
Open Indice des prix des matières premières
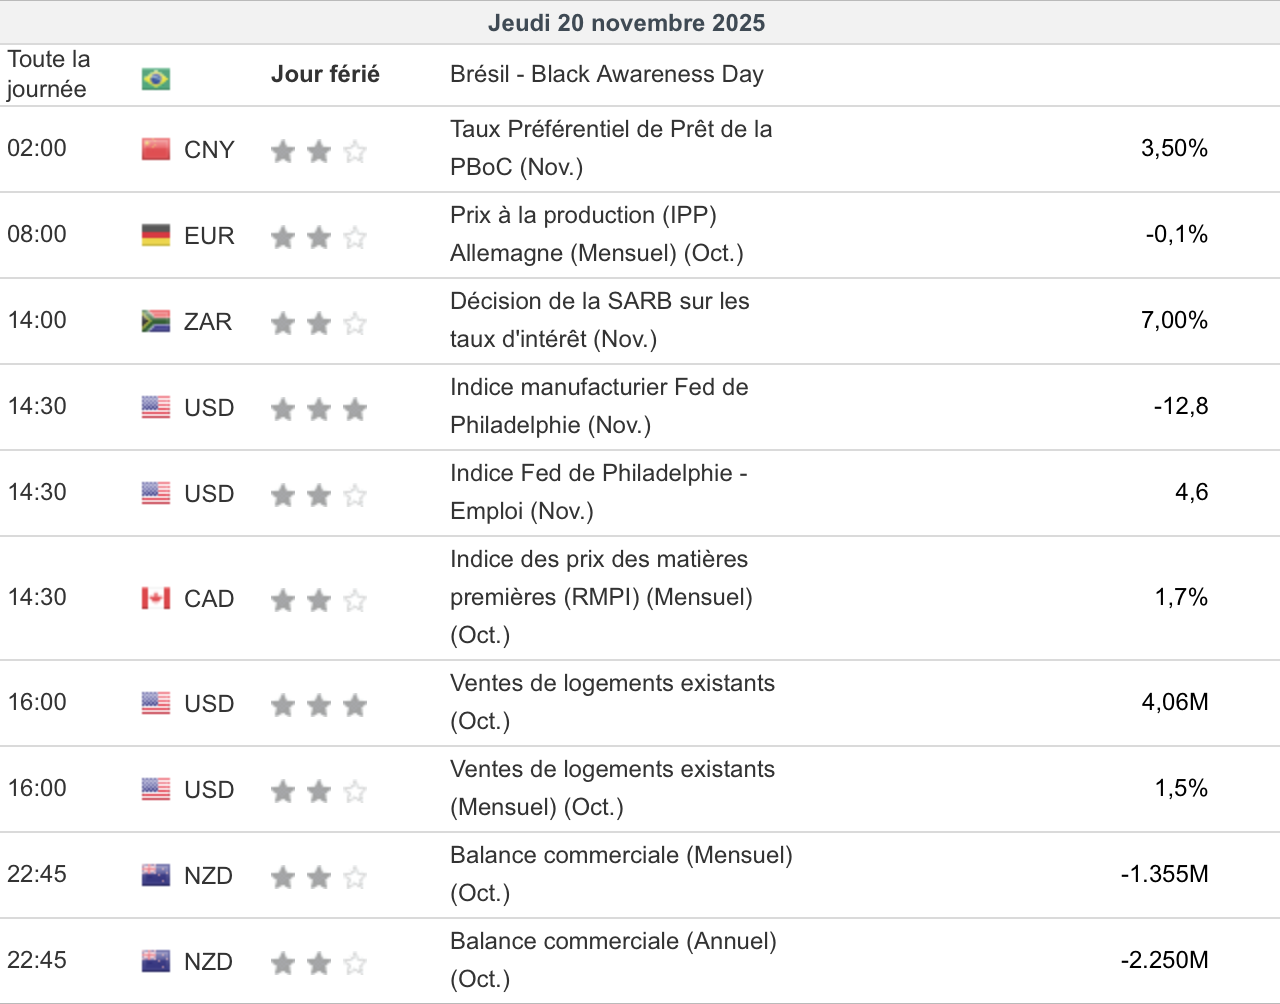[x=600, y=597]
